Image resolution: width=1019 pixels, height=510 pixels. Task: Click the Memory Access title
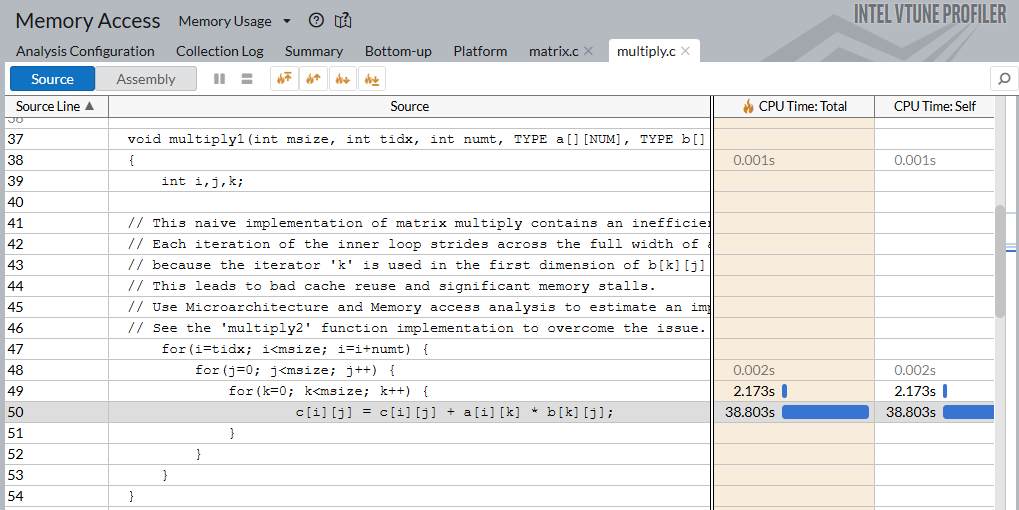88,21
